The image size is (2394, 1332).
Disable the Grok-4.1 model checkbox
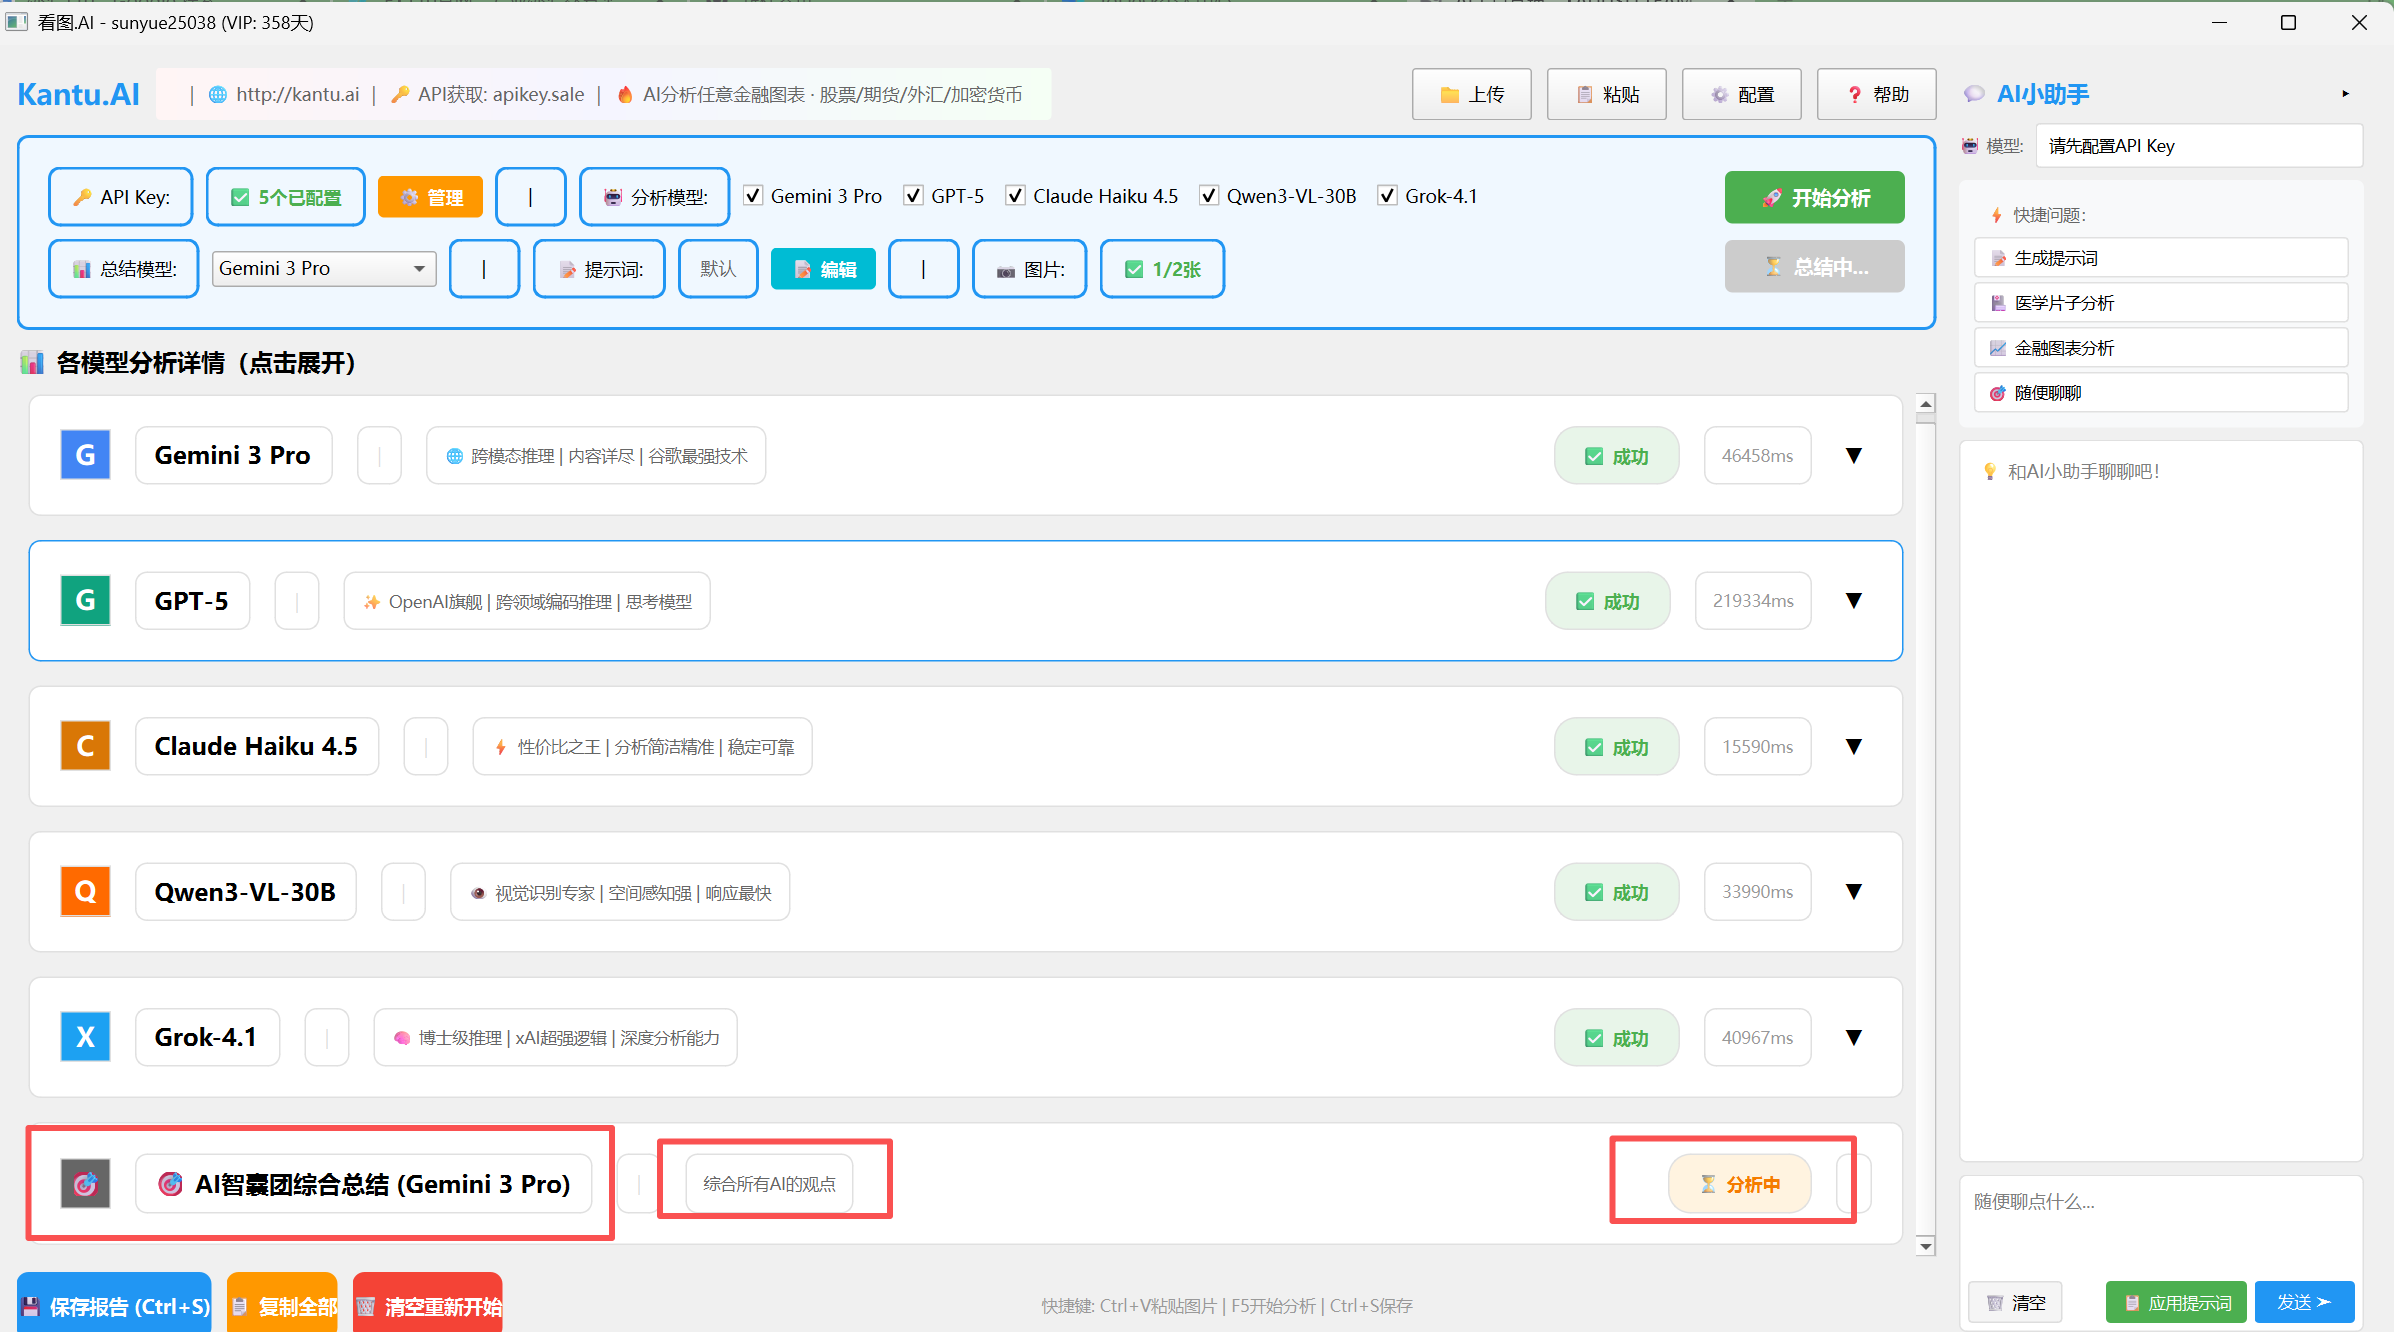1388,196
